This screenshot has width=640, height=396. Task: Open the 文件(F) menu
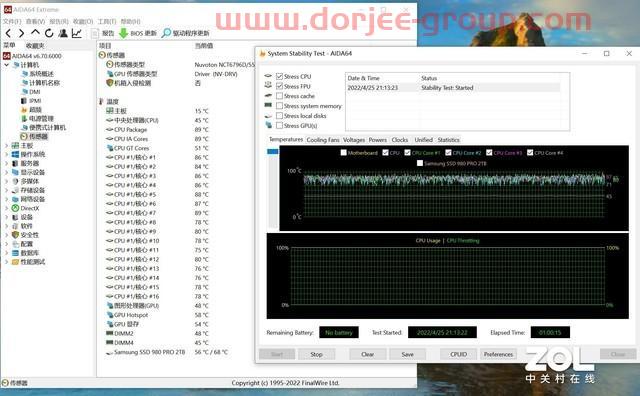[x=12, y=21]
